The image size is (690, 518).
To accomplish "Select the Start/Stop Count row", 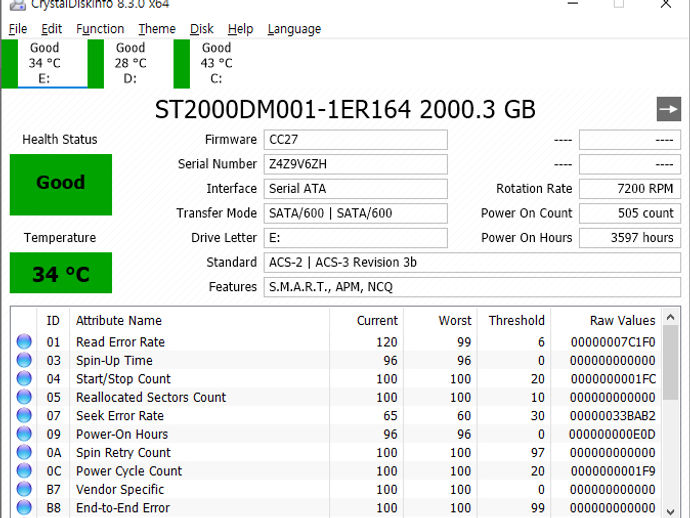I will pos(337,379).
